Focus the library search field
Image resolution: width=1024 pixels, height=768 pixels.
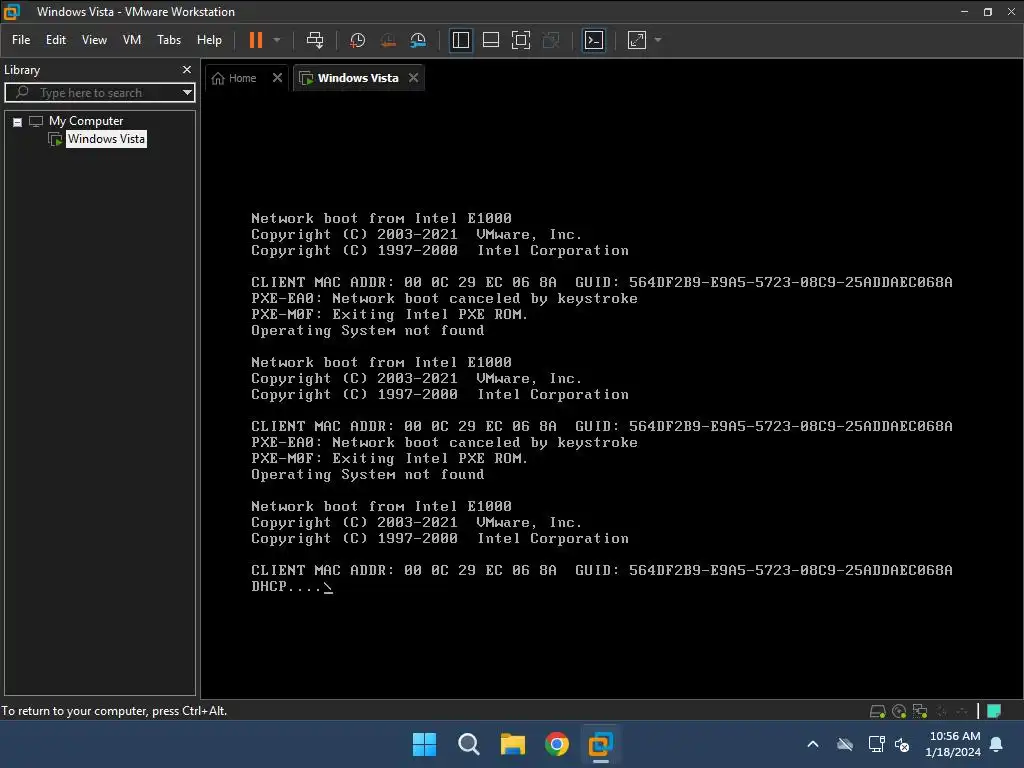pos(98,93)
